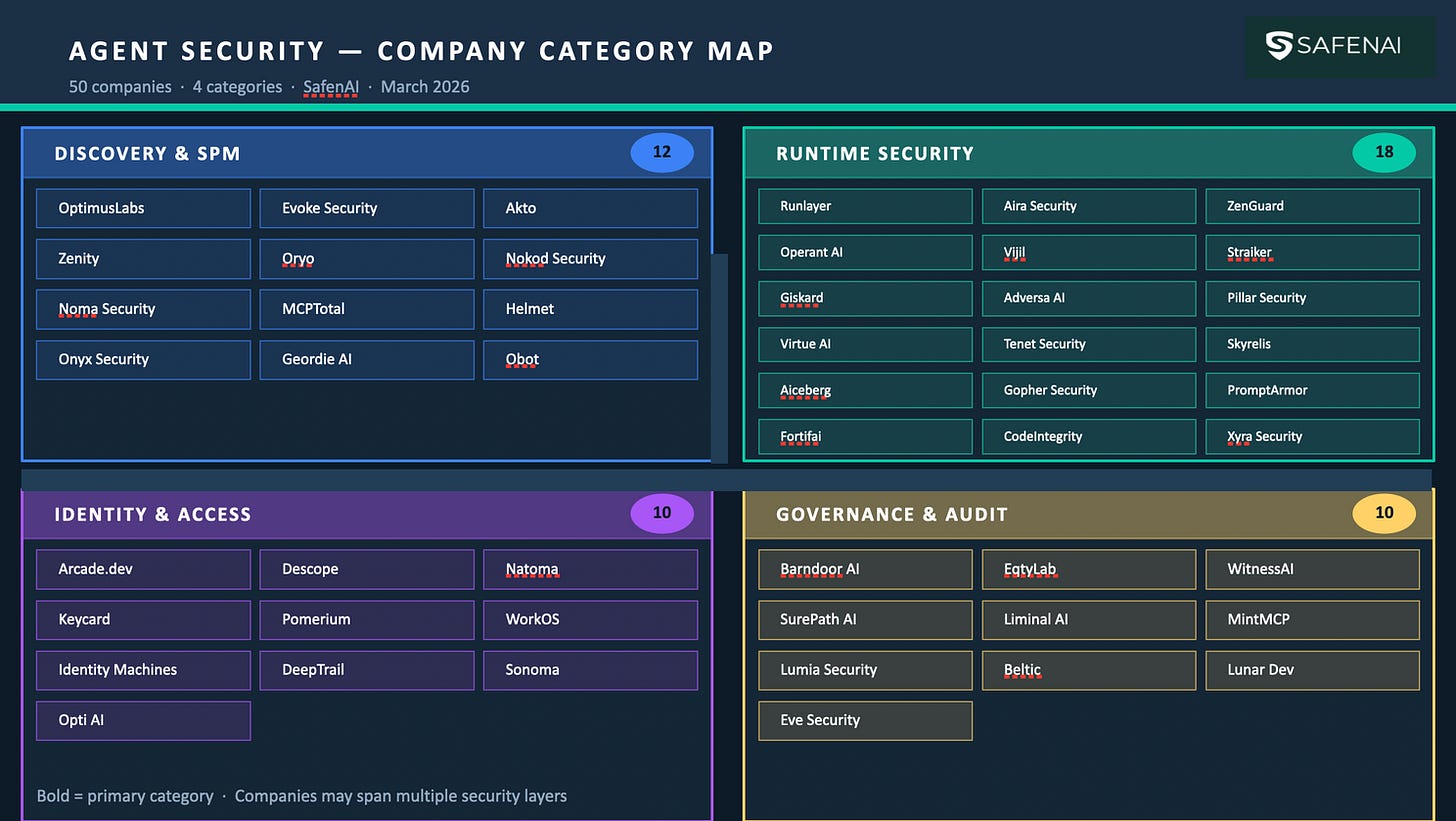Click the Vijil company box
This screenshot has width=1456, height=821.
1089,252
